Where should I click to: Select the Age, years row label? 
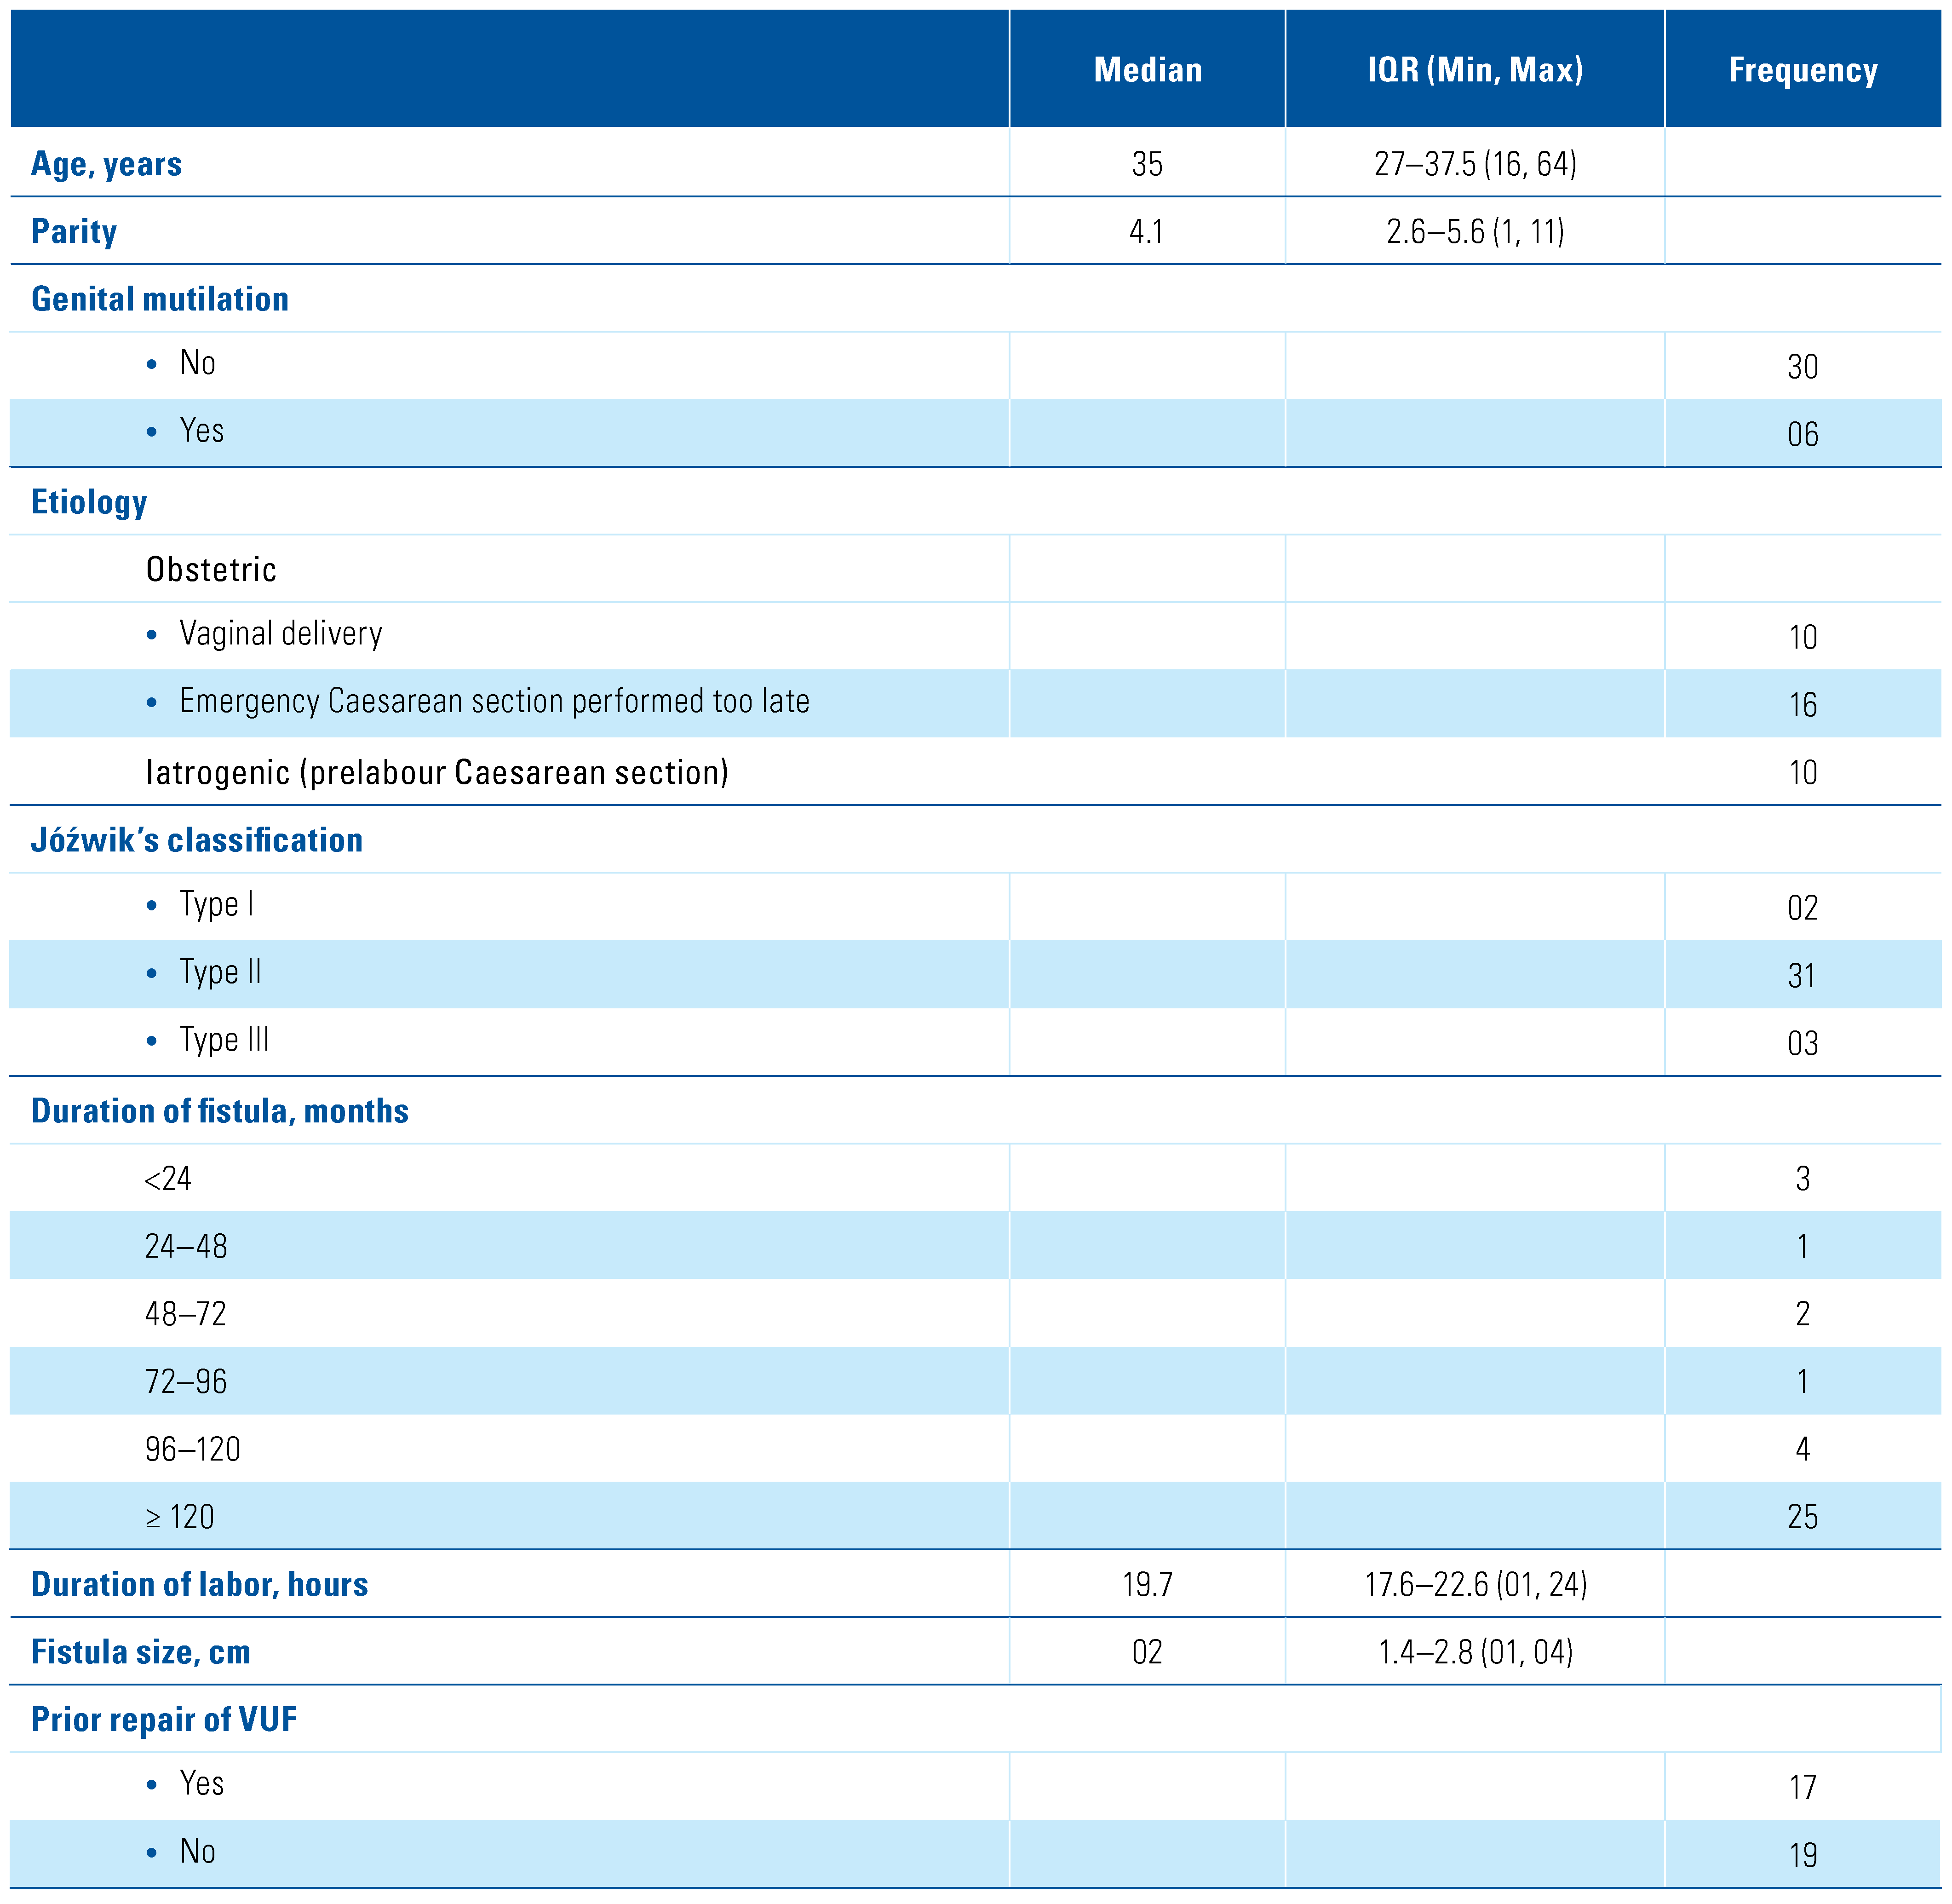tap(107, 164)
